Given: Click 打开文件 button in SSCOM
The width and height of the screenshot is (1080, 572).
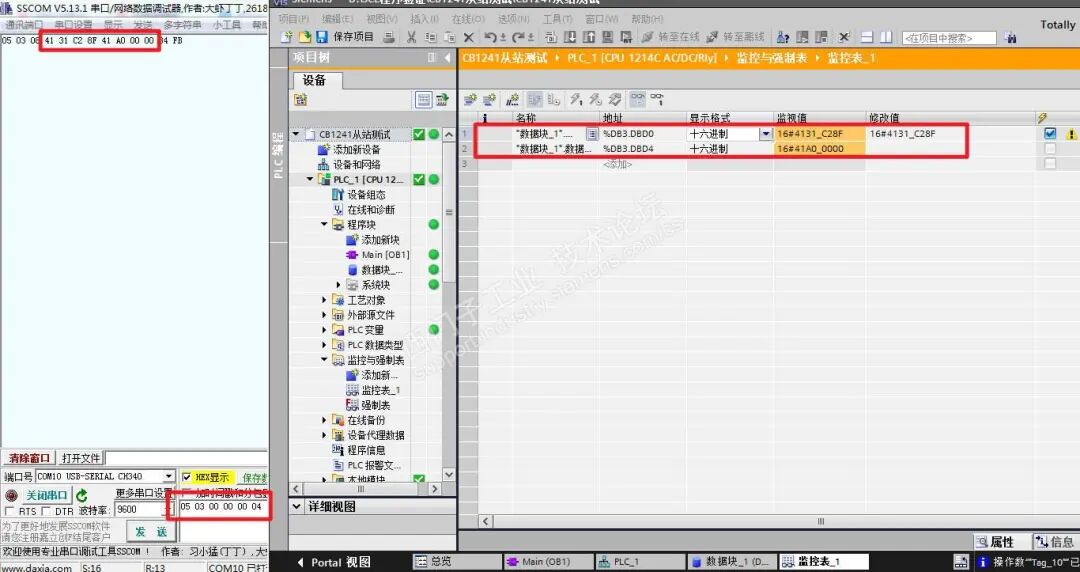Looking at the screenshot, I should (x=81, y=458).
